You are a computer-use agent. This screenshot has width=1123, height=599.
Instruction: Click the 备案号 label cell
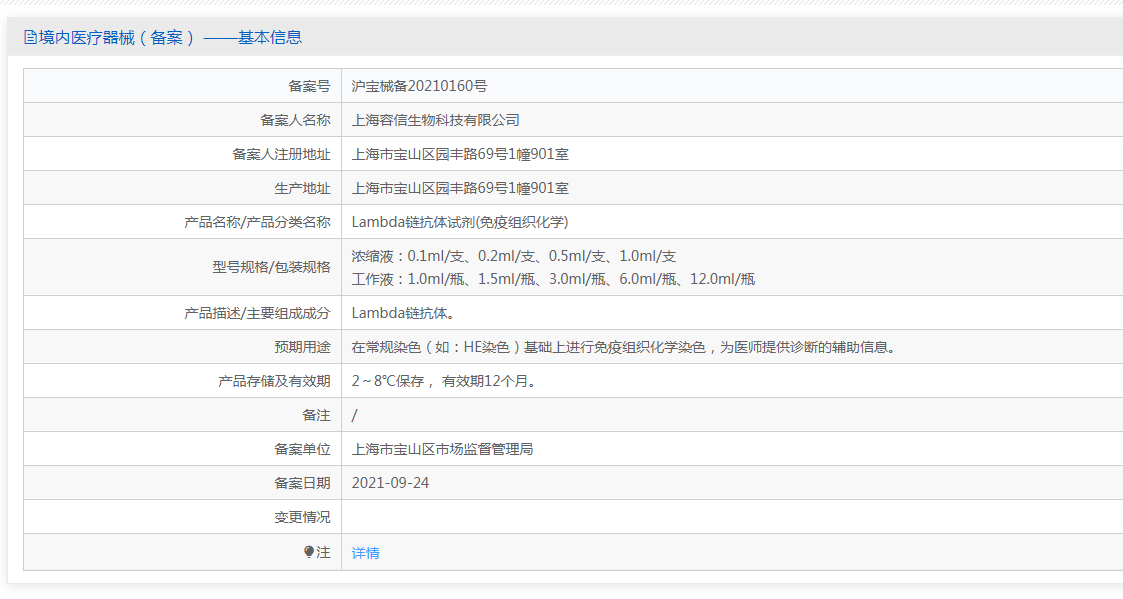pyautogui.click(x=183, y=86)
